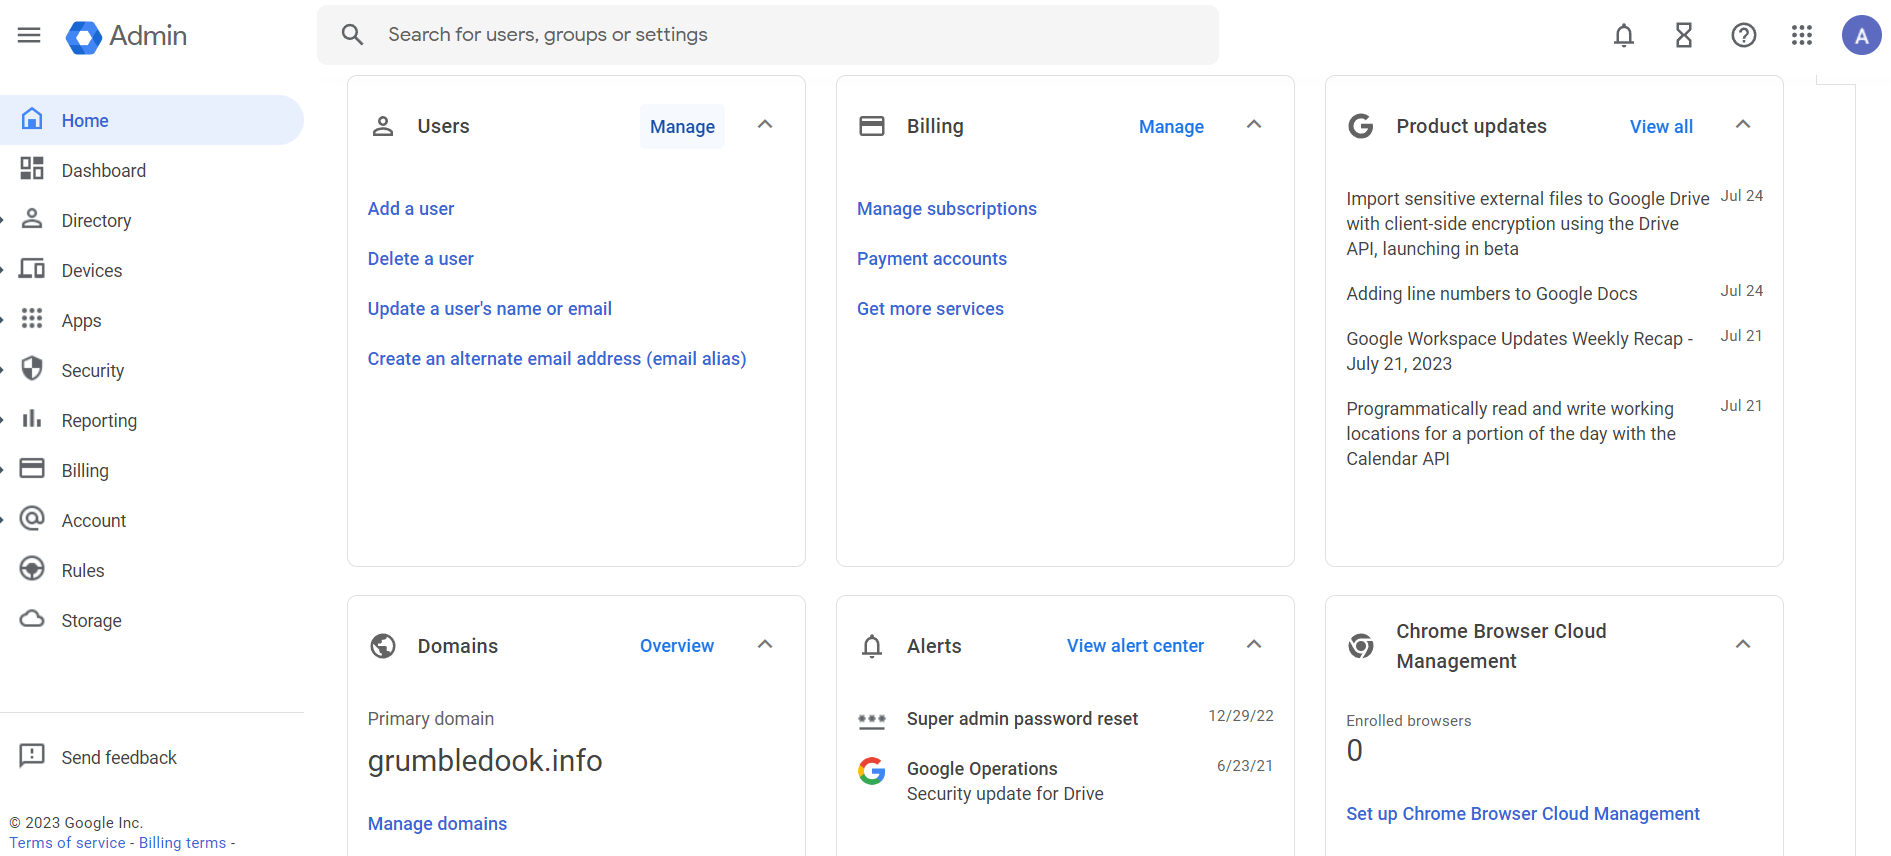
Task: Open the account avatar A
Action: point(1861,36)
